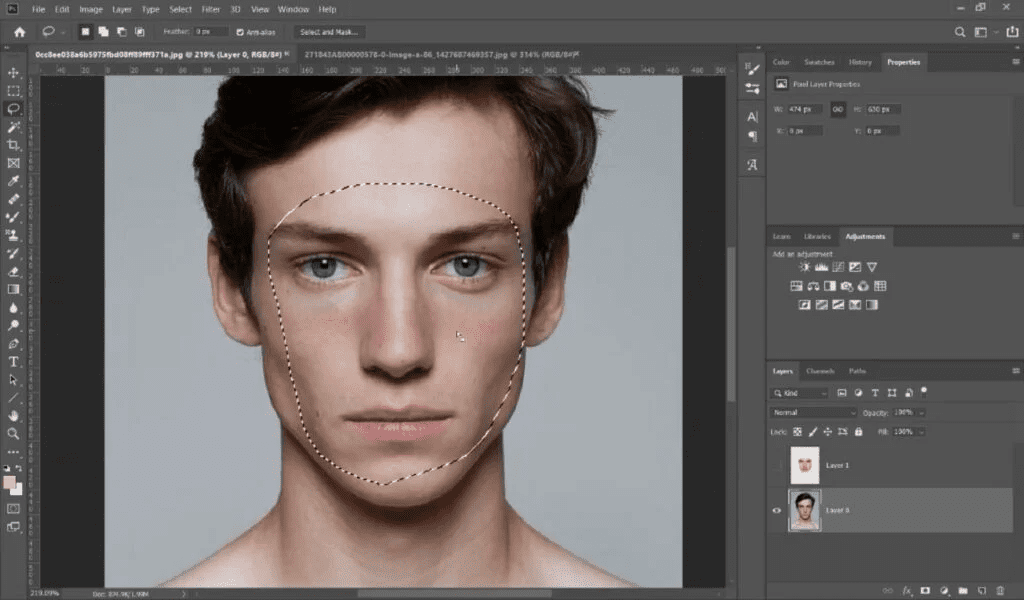Select the Eyedropper tool

point(14,181)
